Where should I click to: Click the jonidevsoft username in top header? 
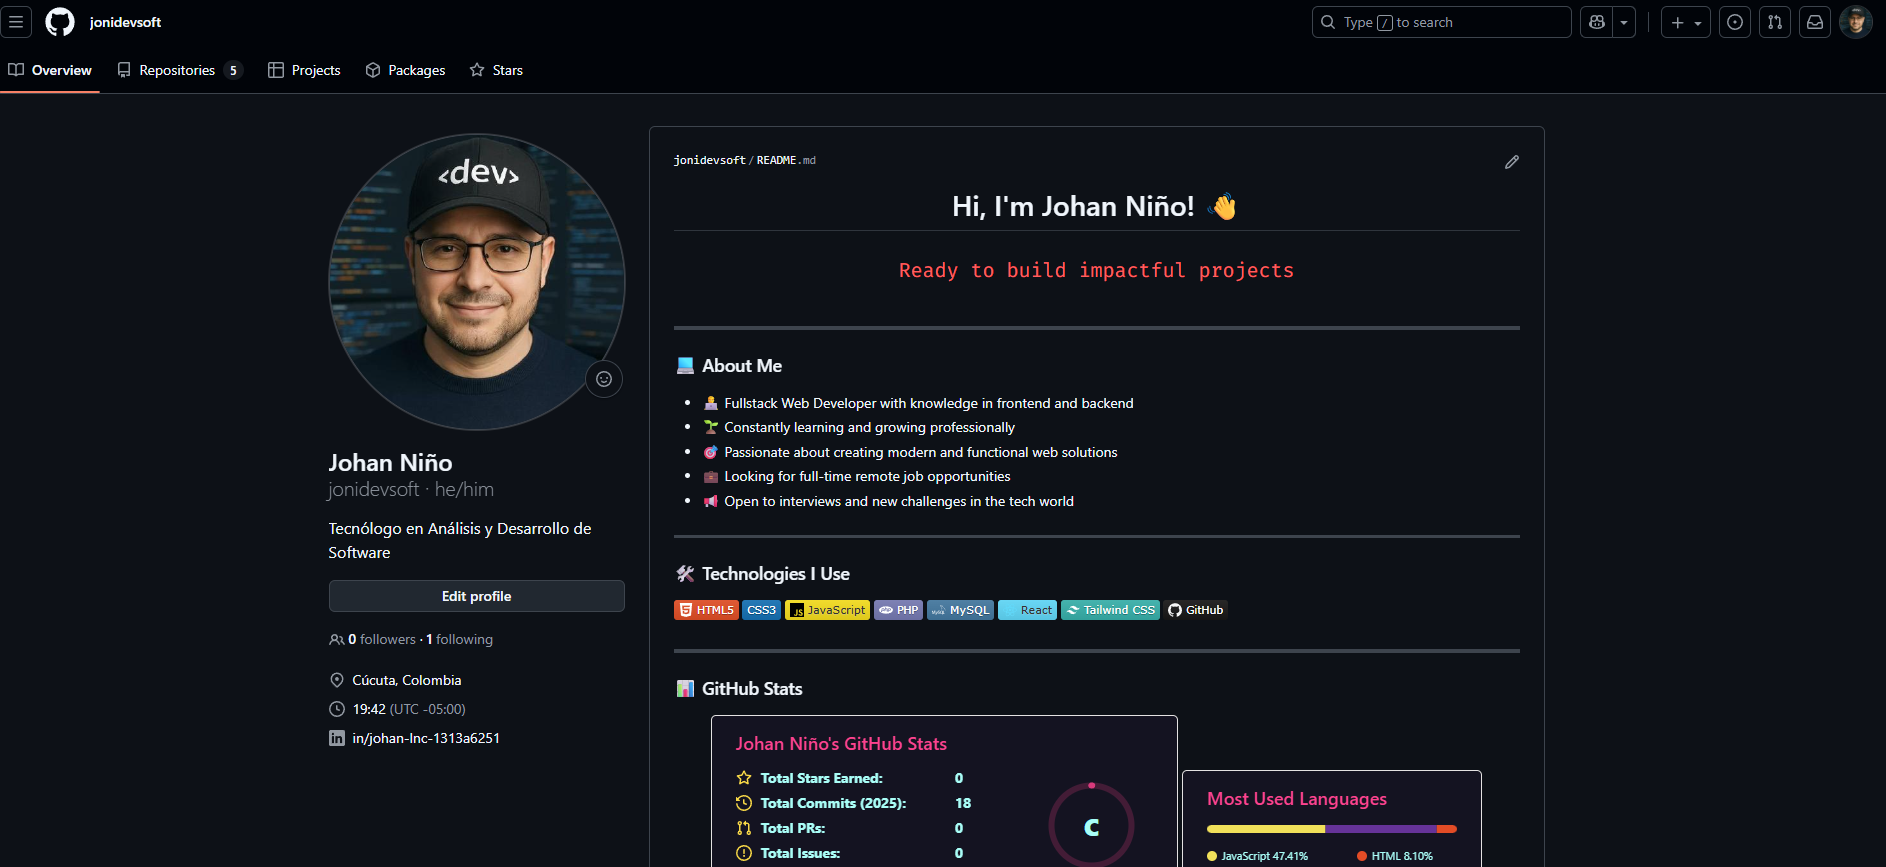pos(125,22)
